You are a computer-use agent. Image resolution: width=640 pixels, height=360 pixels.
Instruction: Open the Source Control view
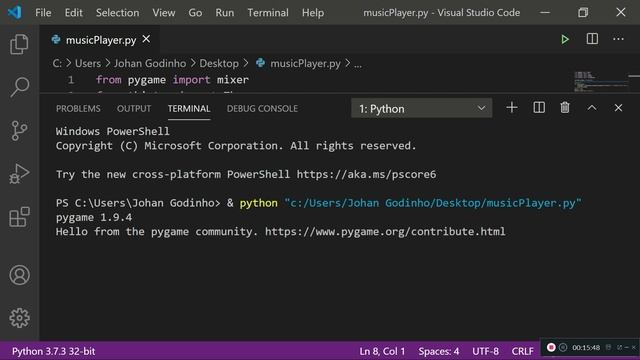[x=19, y=131]
